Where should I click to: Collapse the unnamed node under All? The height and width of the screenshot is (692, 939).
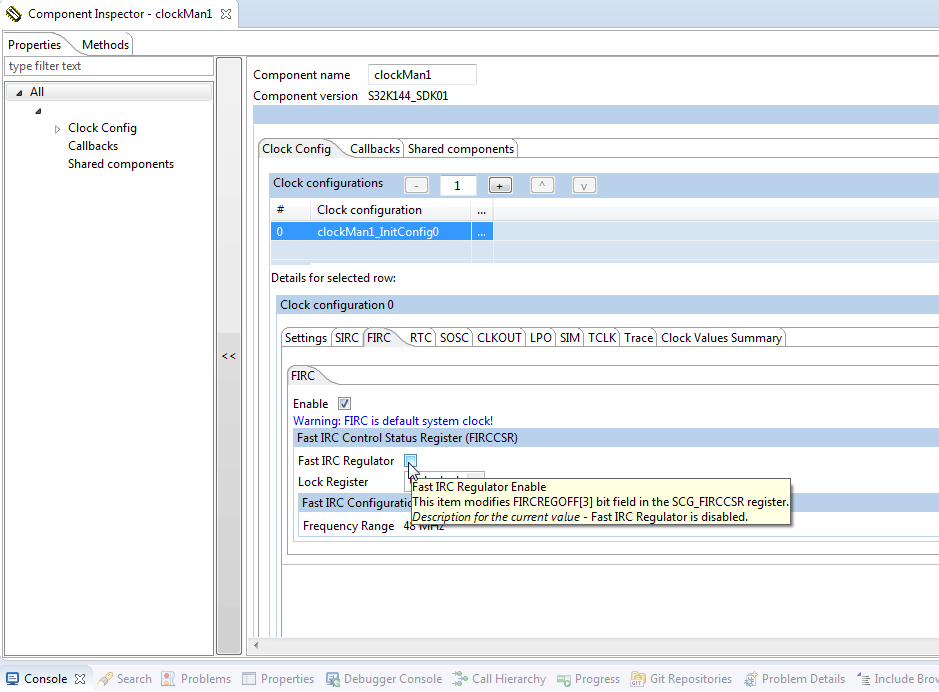coord(38,111)
